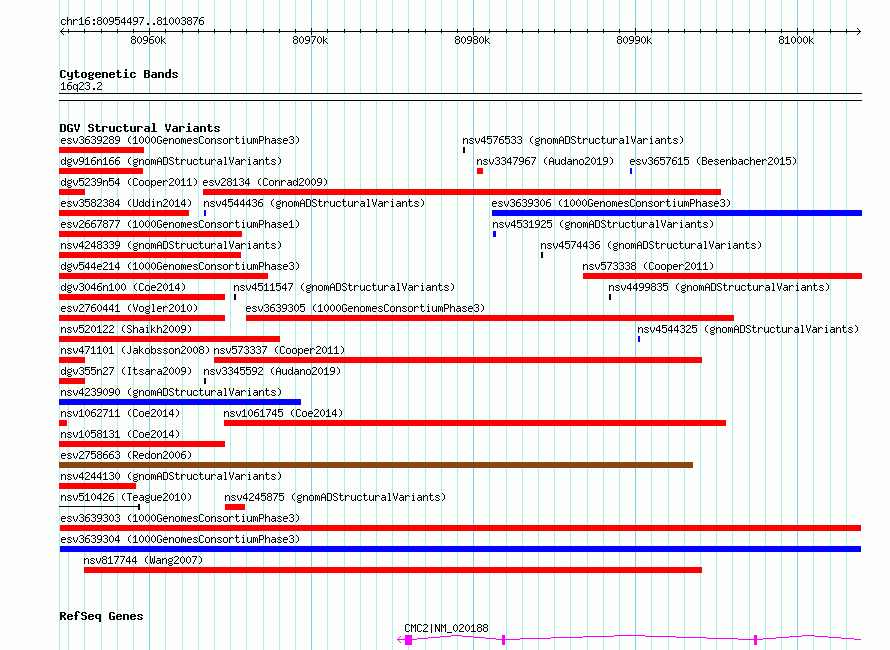Click nsv471101 (Jakobsson2008) label

tap(135, 350)
